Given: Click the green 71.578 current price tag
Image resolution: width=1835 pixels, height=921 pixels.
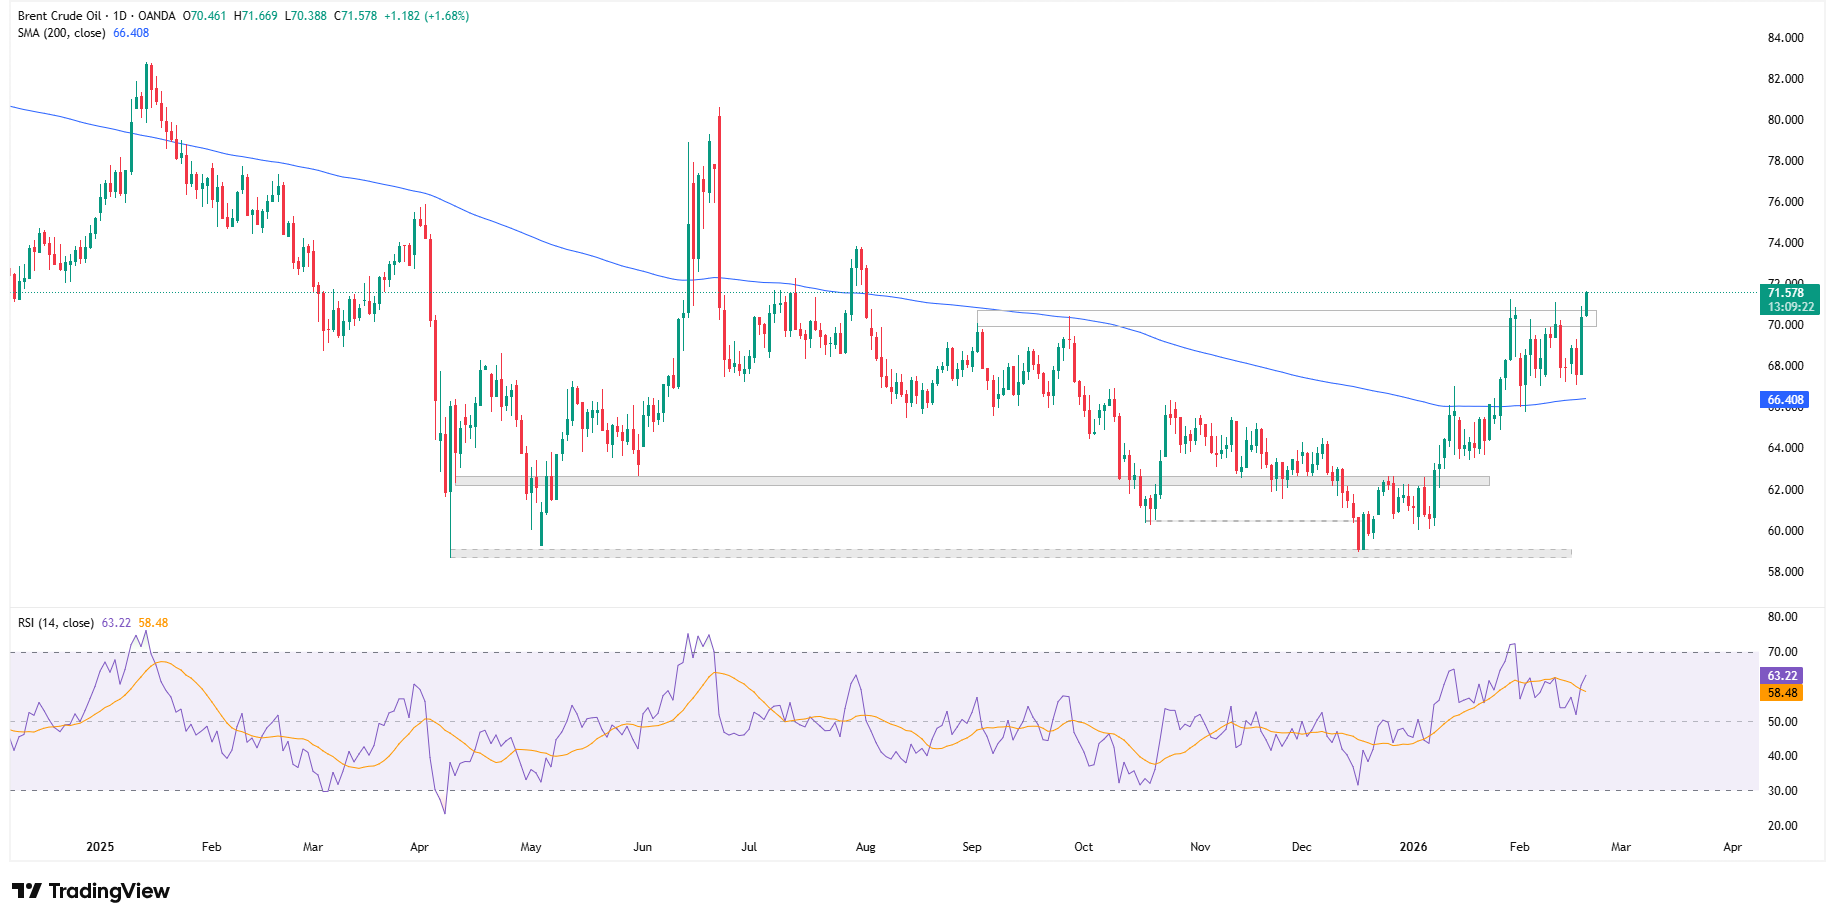Looking at the screenshot, I should (x=1788, y=293).
